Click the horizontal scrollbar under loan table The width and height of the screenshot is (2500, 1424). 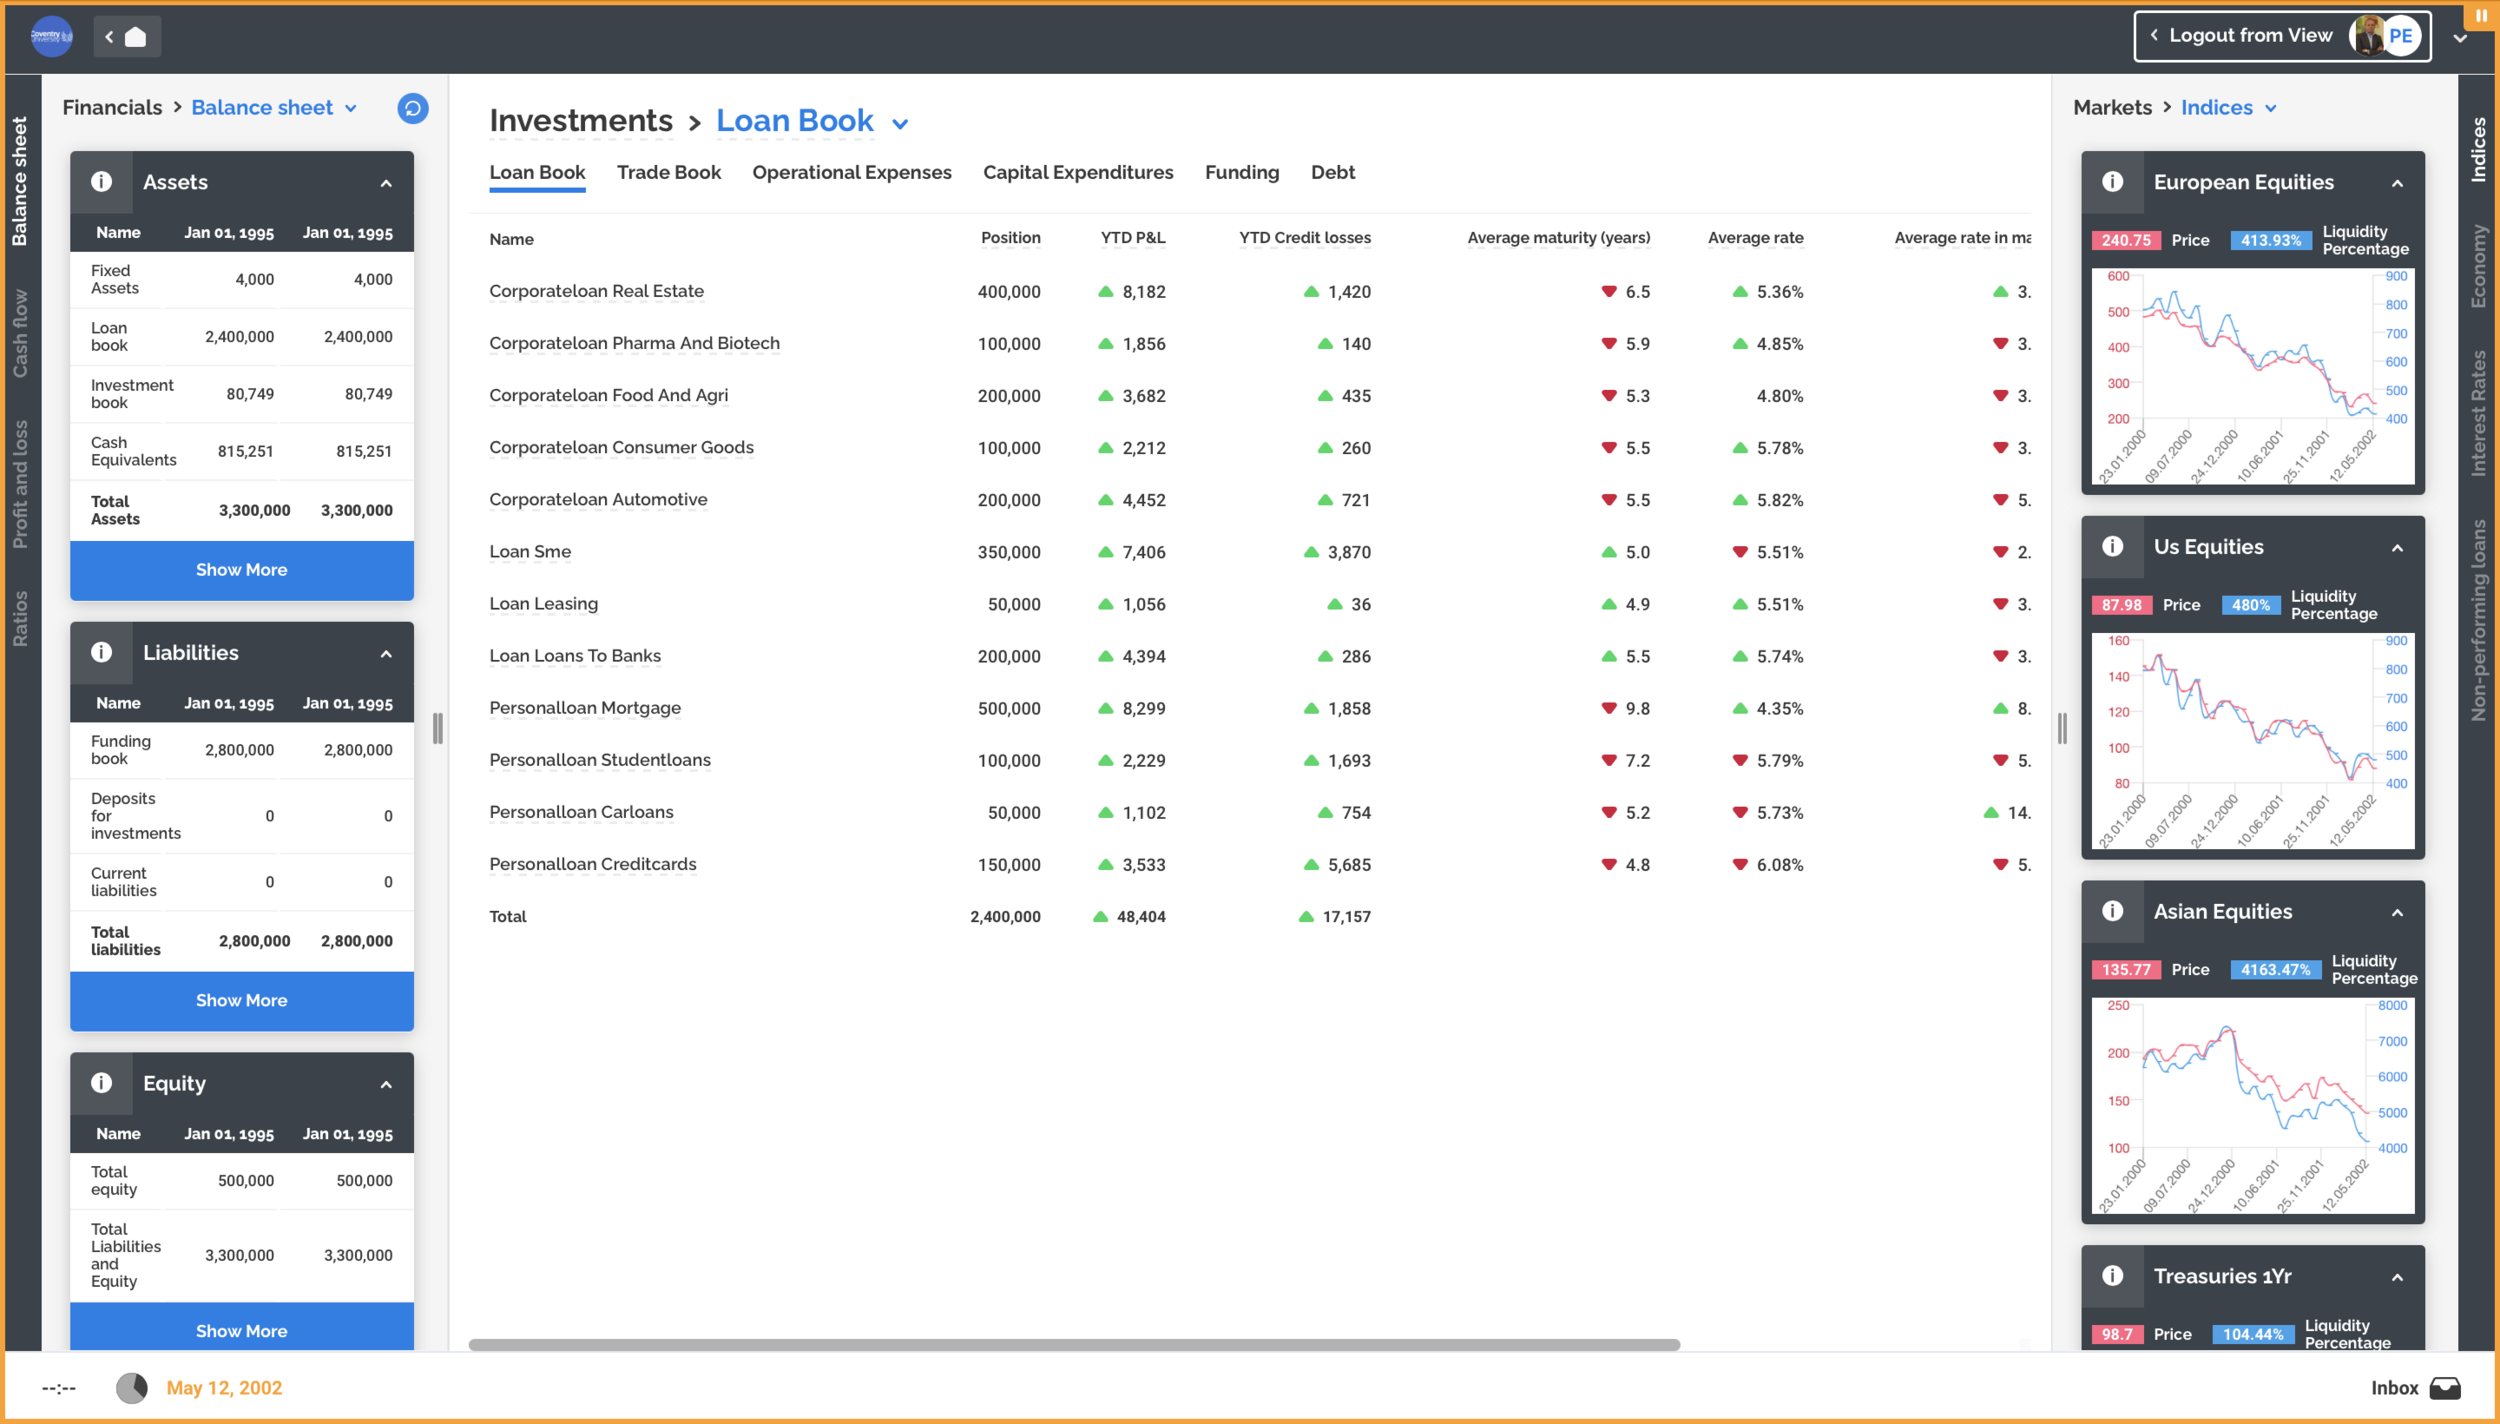tap(1074, 1345)
